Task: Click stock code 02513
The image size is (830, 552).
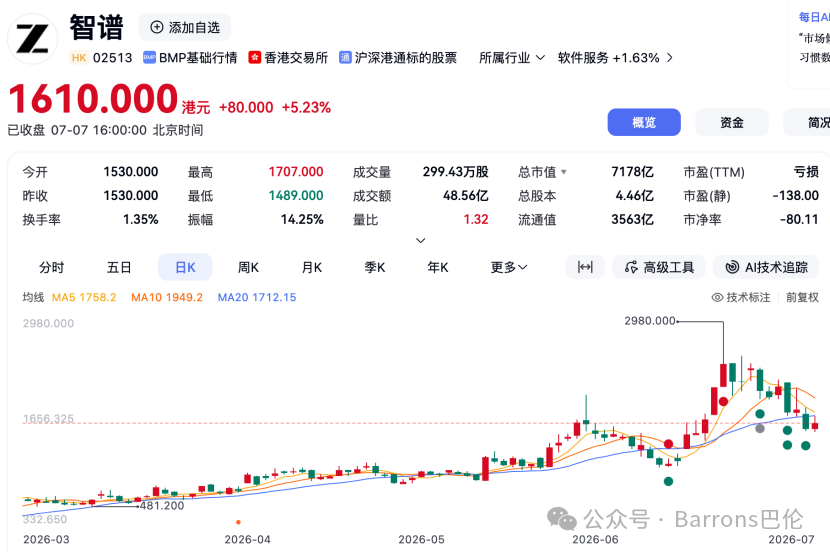Action: [112, 58]
